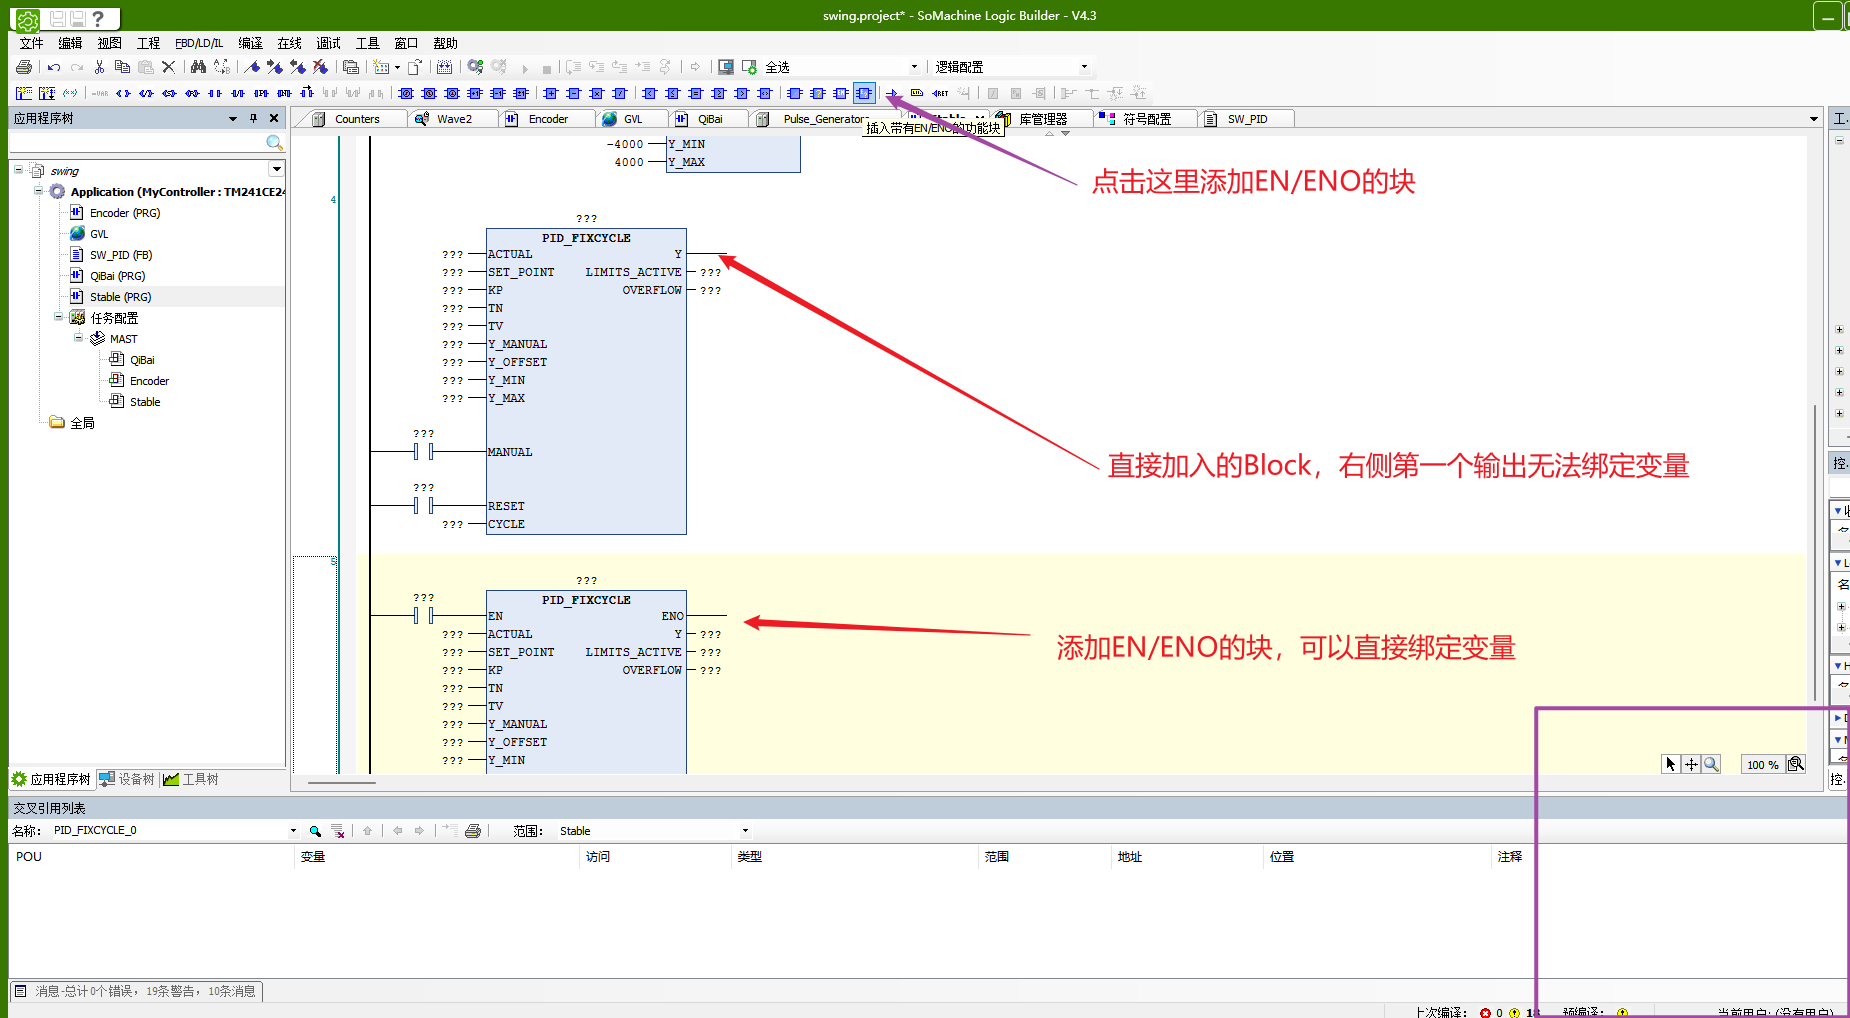Select the magnifier zoom tool in editor

coord(1711,764)
